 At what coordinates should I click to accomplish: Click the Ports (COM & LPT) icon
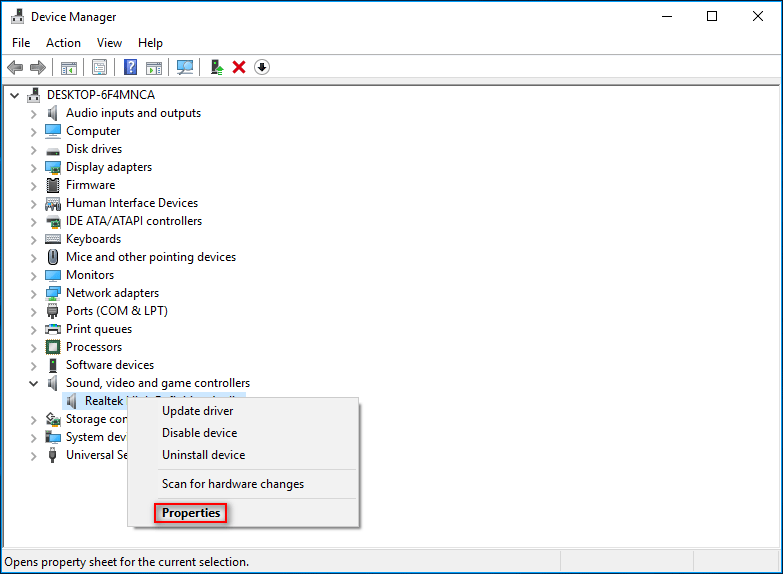52,311
